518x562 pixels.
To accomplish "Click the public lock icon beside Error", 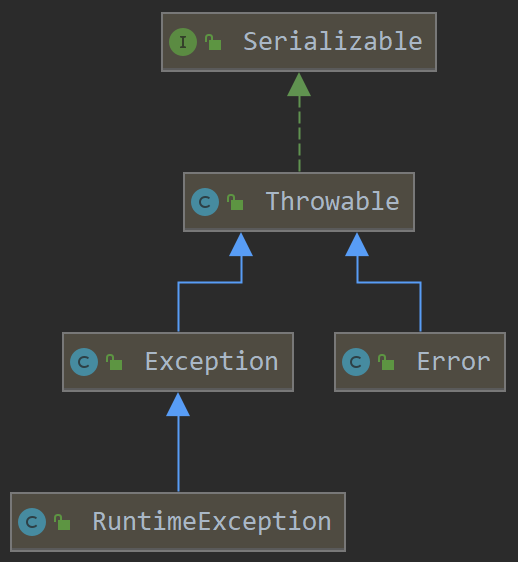I will click(x=386, y=362).
